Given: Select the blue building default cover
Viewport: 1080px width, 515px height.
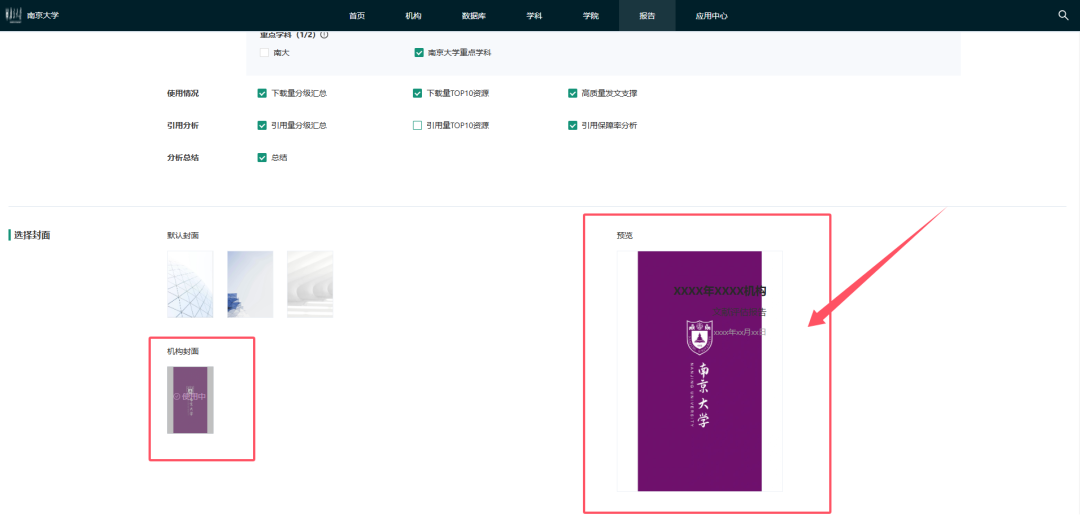Looking at the screenshot, I should (250, 284).
